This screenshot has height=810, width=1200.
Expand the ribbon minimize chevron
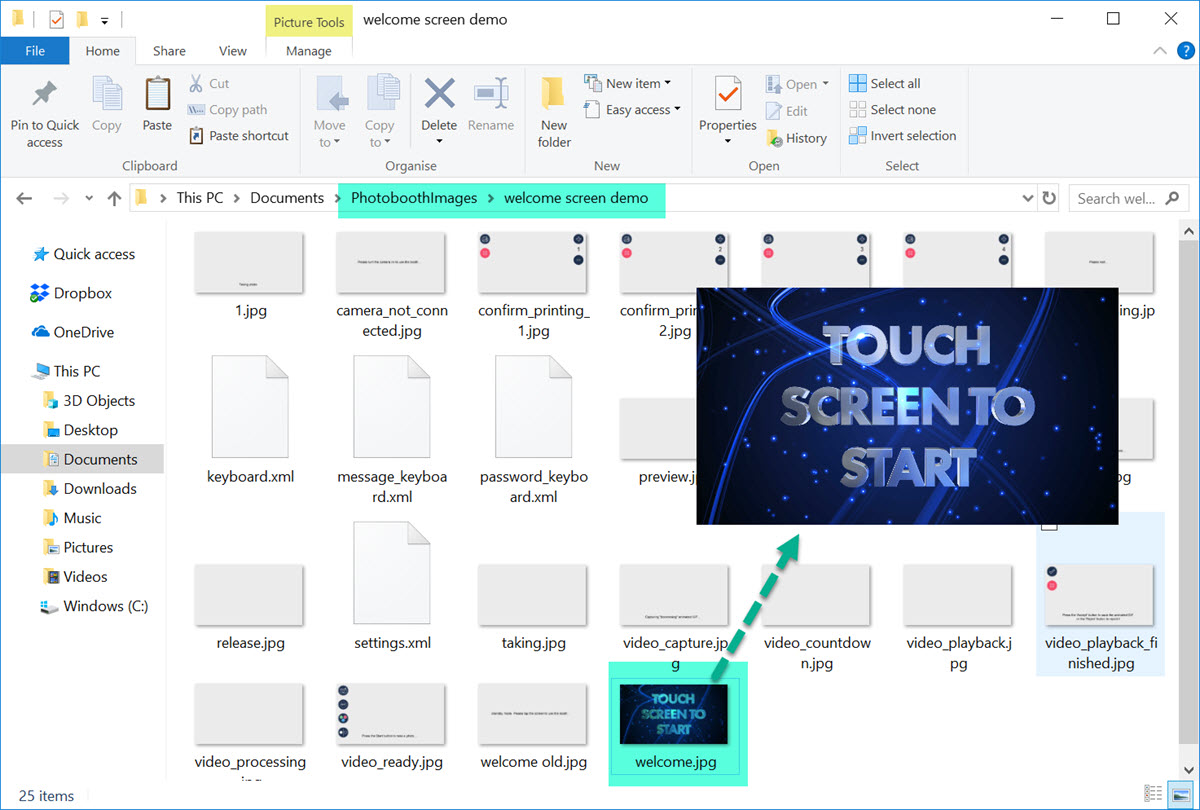(x=1160, y=51)
